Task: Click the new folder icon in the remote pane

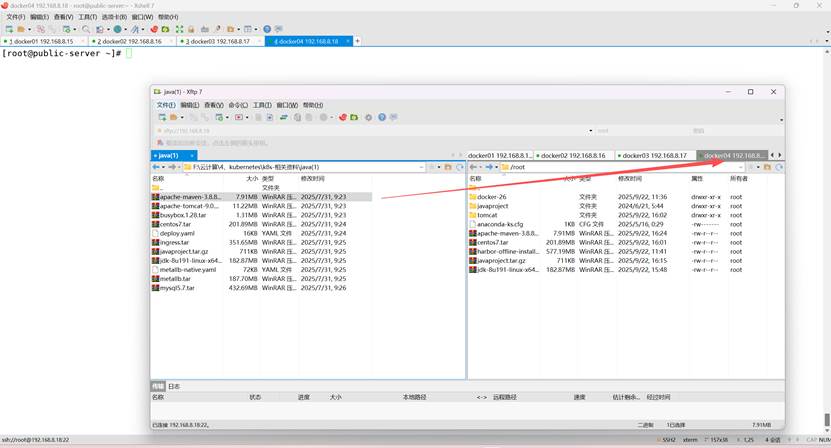Action: point(767,167)
